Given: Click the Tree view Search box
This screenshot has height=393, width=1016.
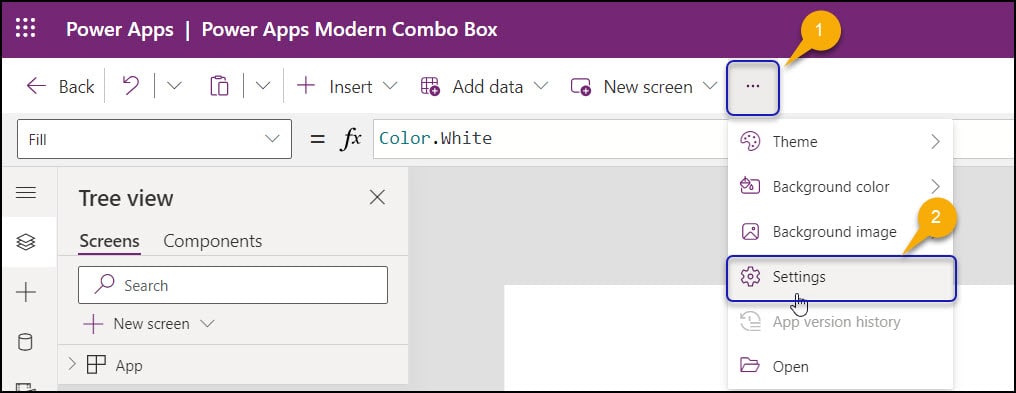Looking at the screenshot, I should 233,285.
